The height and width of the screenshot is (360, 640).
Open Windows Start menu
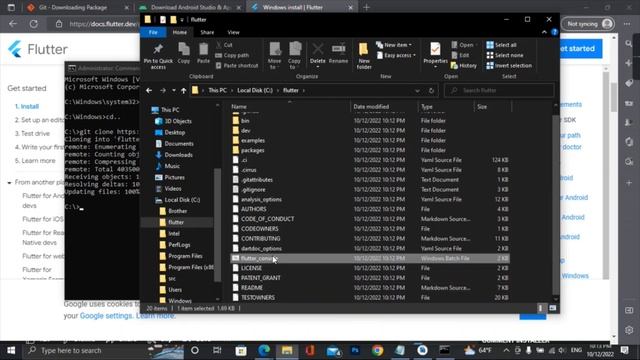pyautogui.click(x=11, y=350)
